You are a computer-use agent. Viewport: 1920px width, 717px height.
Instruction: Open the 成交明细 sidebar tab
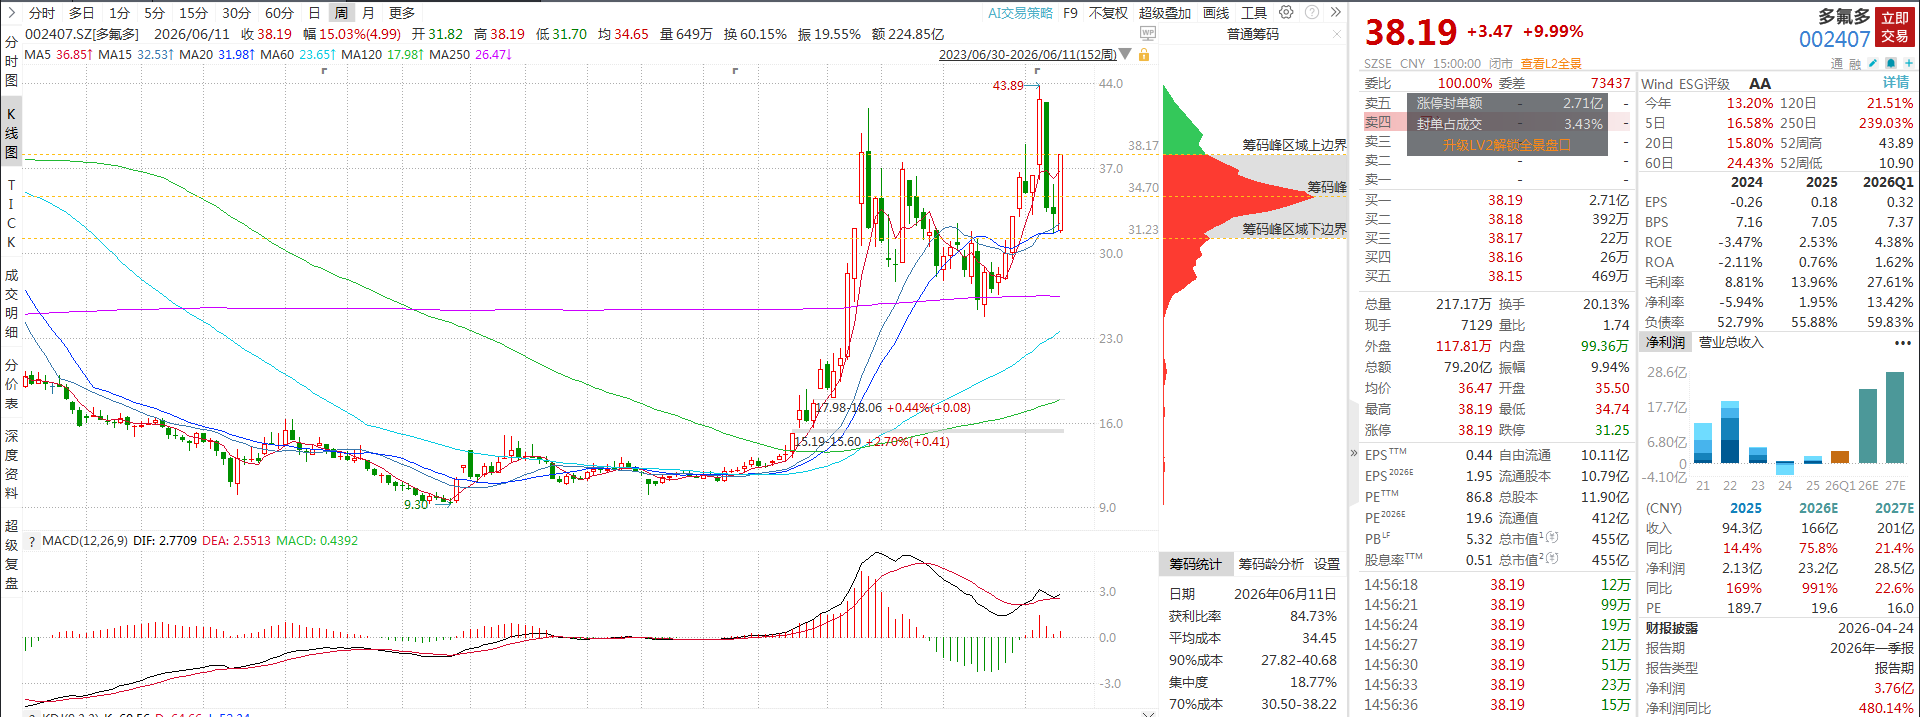click(11, 303)
